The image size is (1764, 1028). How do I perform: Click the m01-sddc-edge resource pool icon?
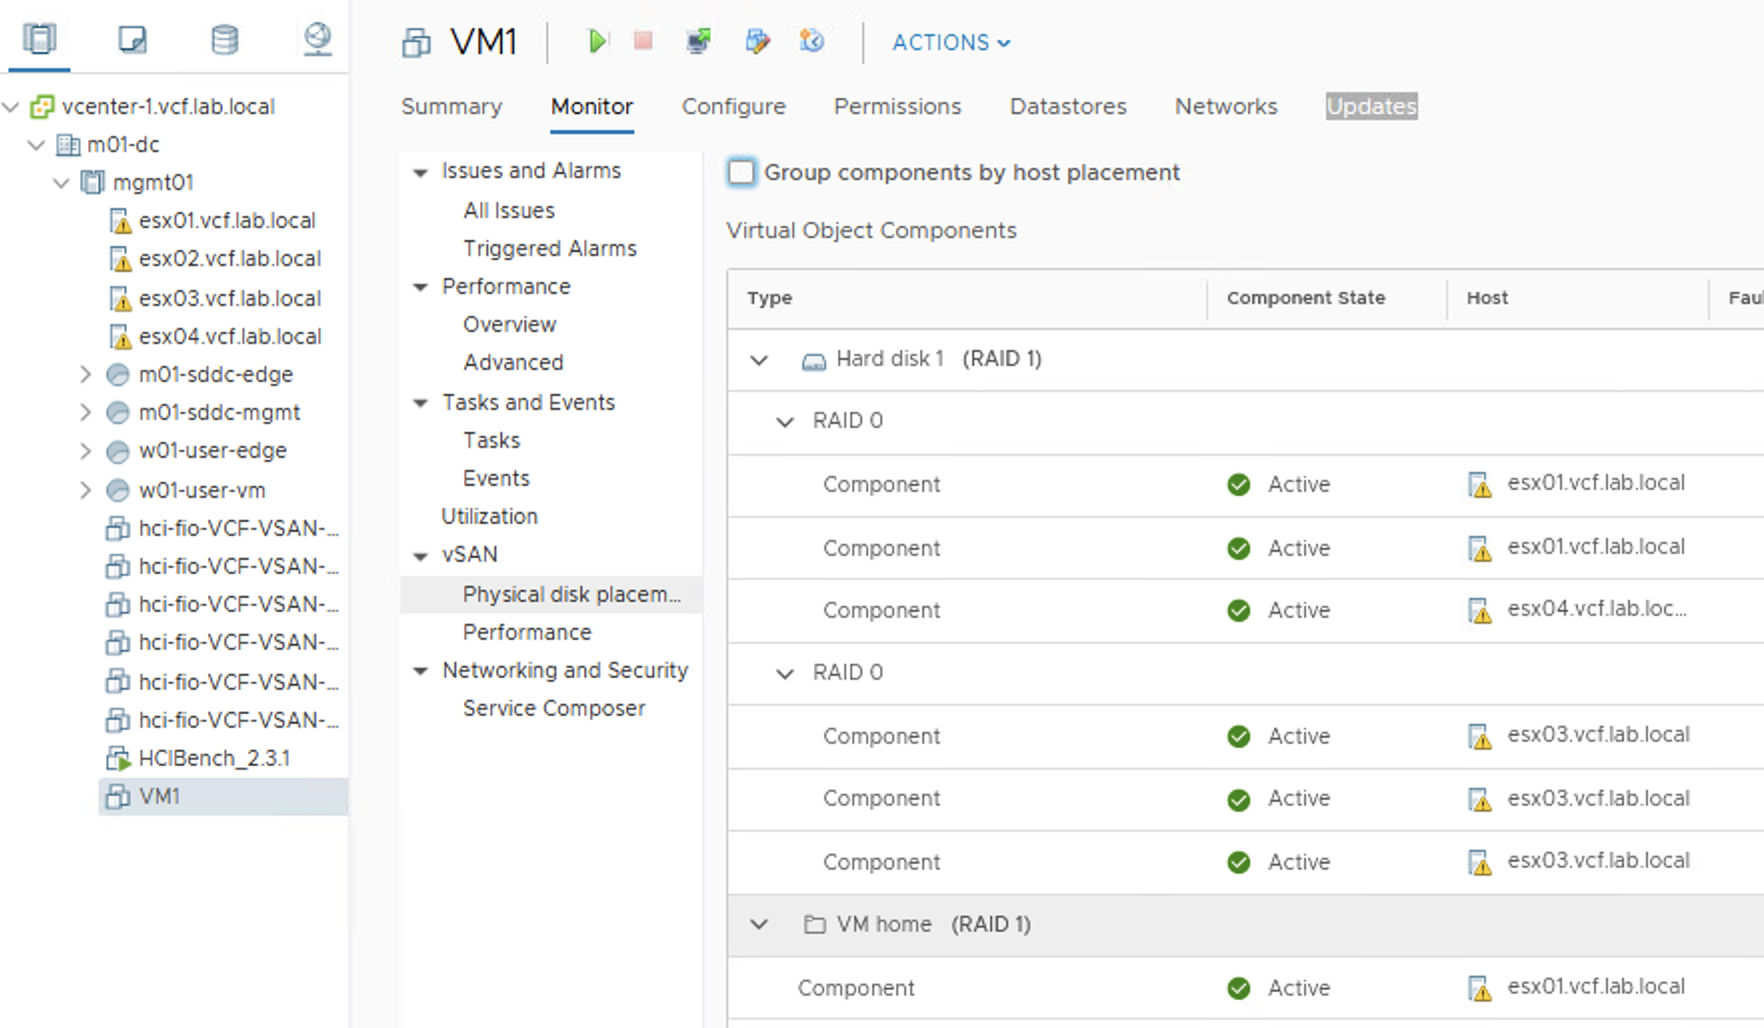118,375
